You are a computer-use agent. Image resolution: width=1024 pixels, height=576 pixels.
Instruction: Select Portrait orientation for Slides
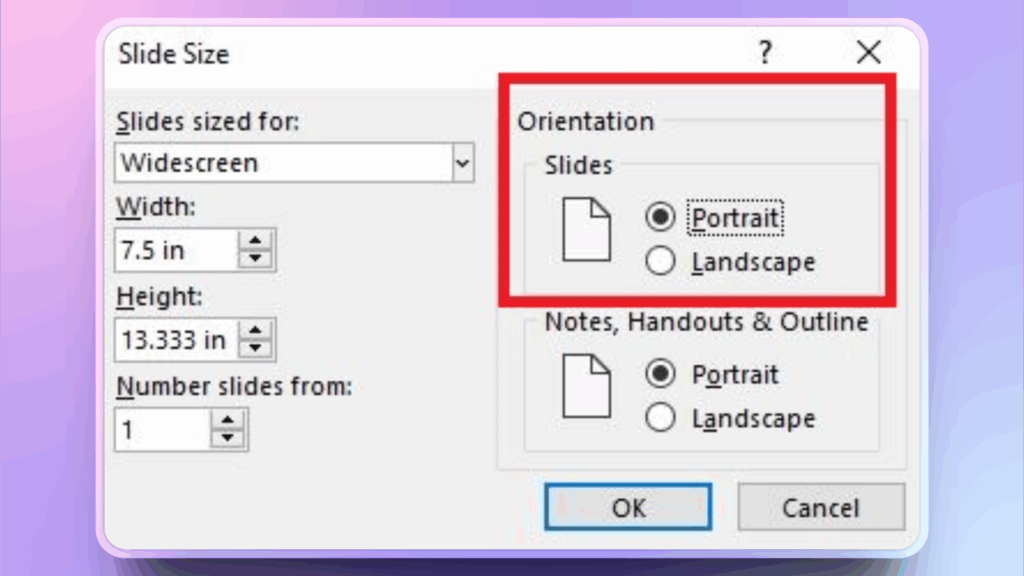[661, 218]
